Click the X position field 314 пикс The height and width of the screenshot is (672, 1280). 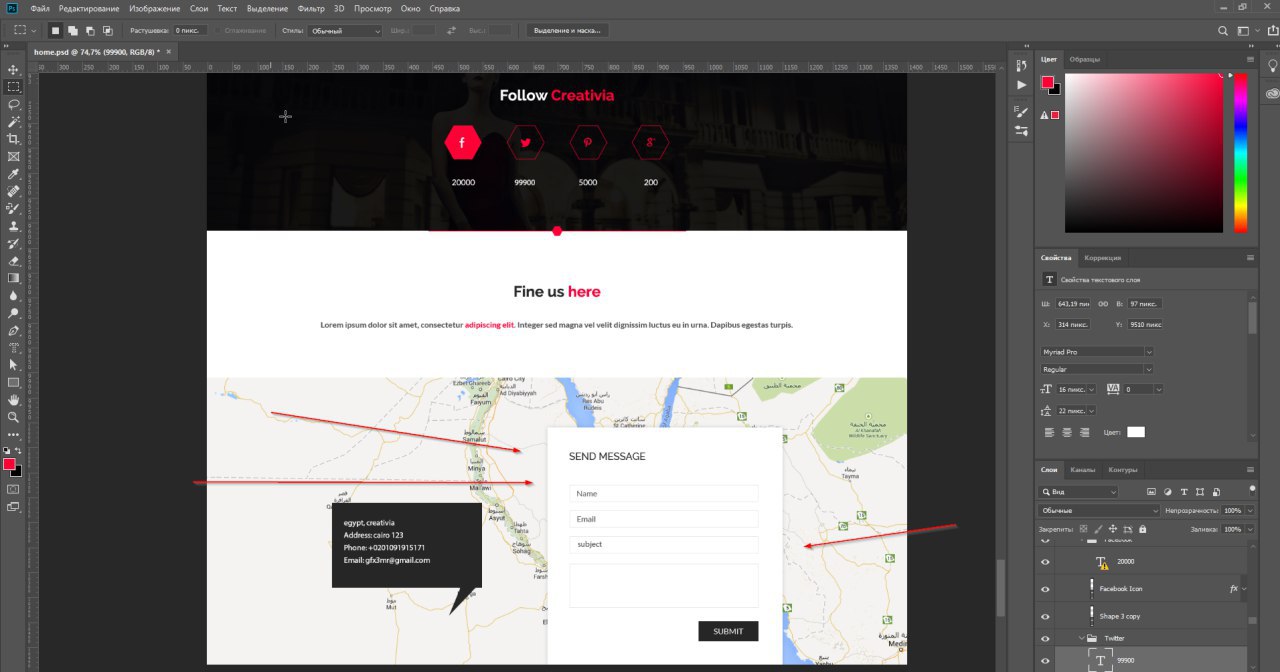click(1073, 325)
